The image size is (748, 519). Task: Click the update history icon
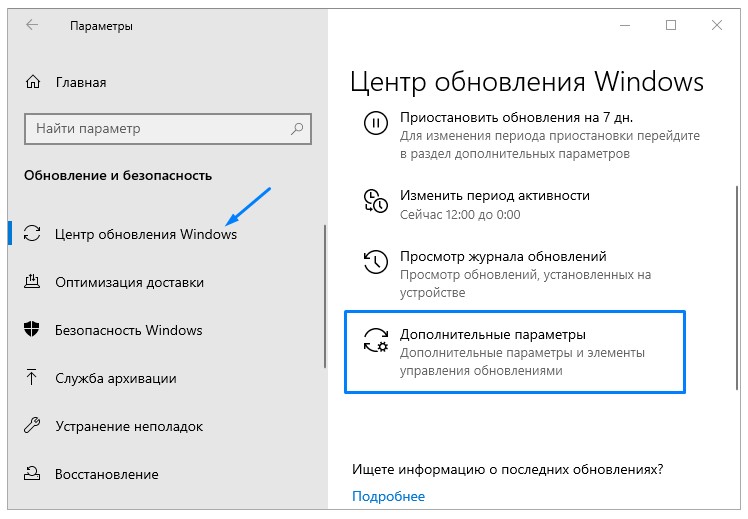point(374,262)
